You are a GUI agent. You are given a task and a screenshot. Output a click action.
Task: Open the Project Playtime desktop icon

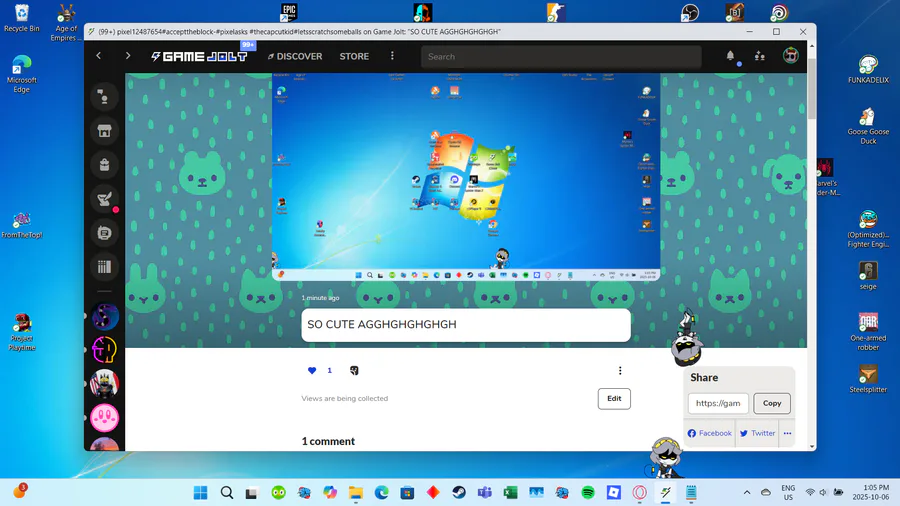pos(22,332)
